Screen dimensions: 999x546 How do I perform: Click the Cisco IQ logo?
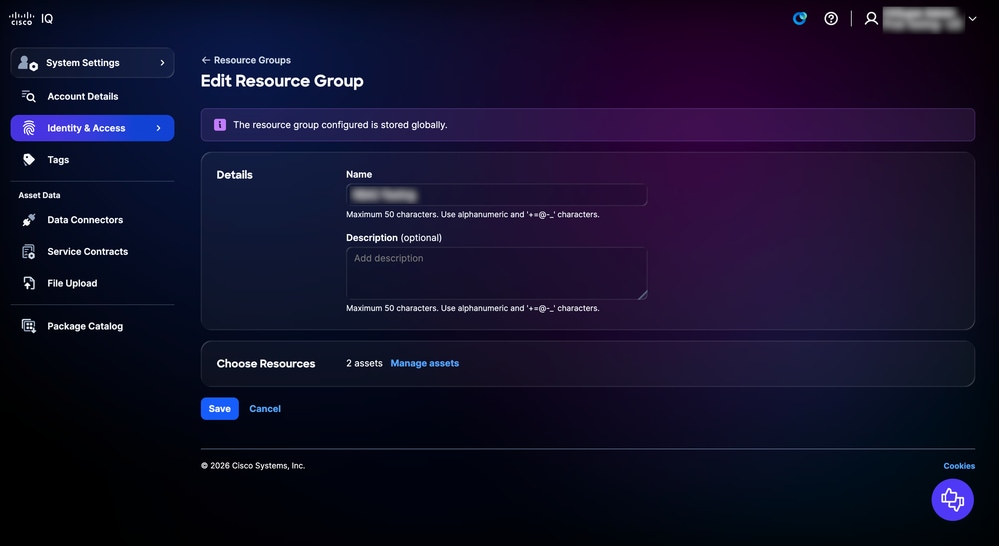(31, 18)
